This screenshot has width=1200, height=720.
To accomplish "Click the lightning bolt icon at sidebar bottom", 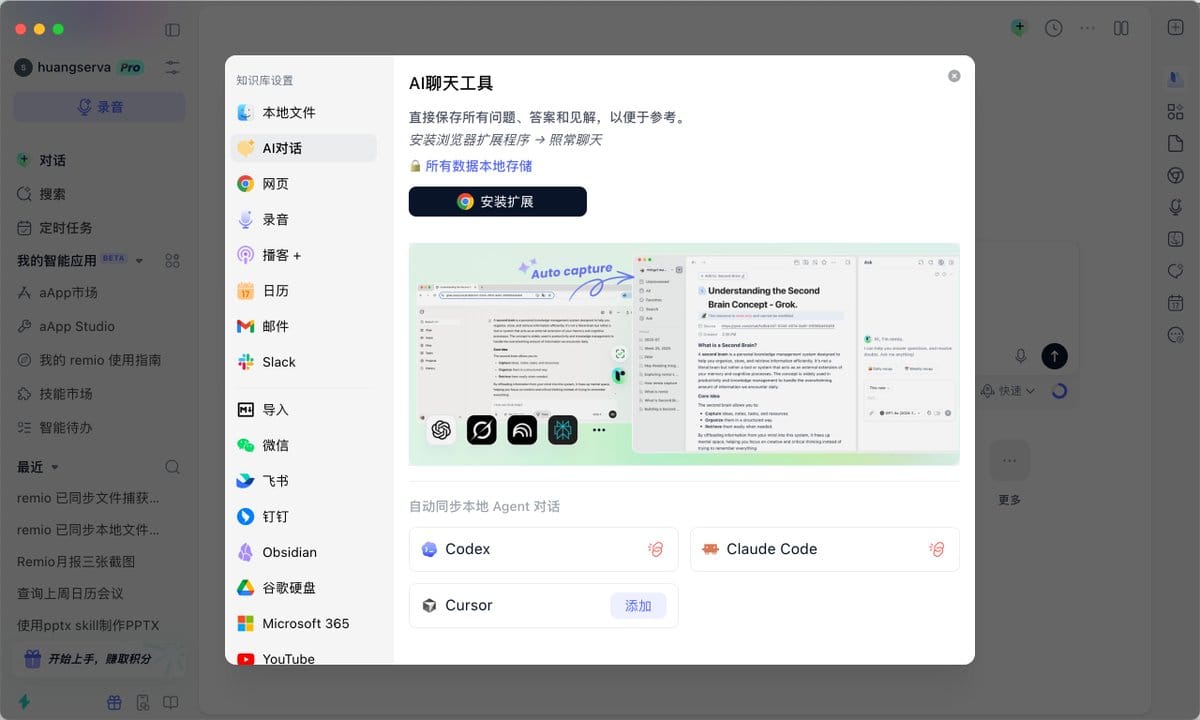I will tap(24, 702).
